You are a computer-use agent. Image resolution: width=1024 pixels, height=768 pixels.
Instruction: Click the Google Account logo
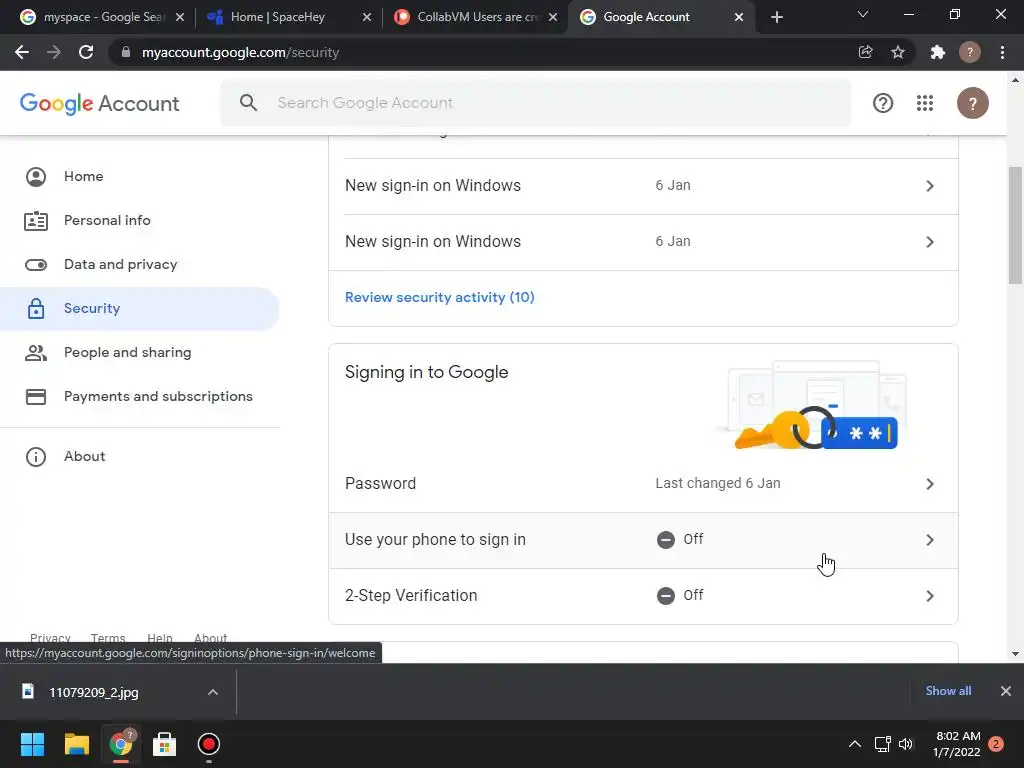(x=99, y=103)
